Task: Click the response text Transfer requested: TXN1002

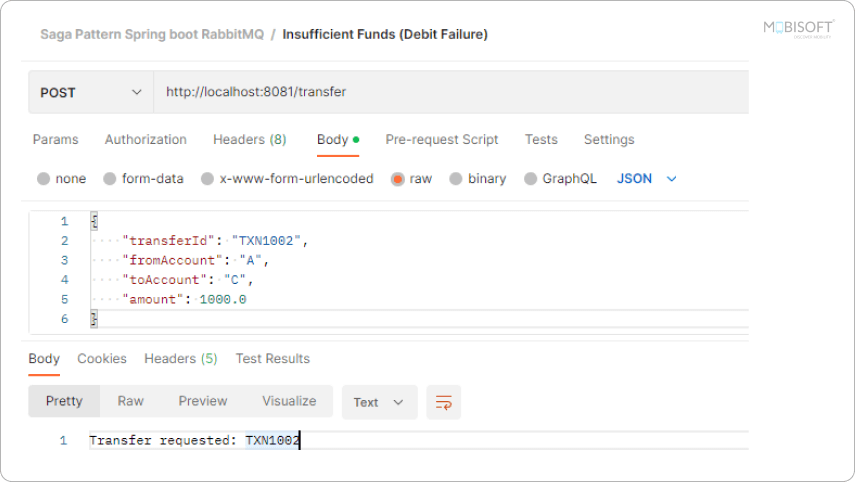Action: click(x=195, y=441)
